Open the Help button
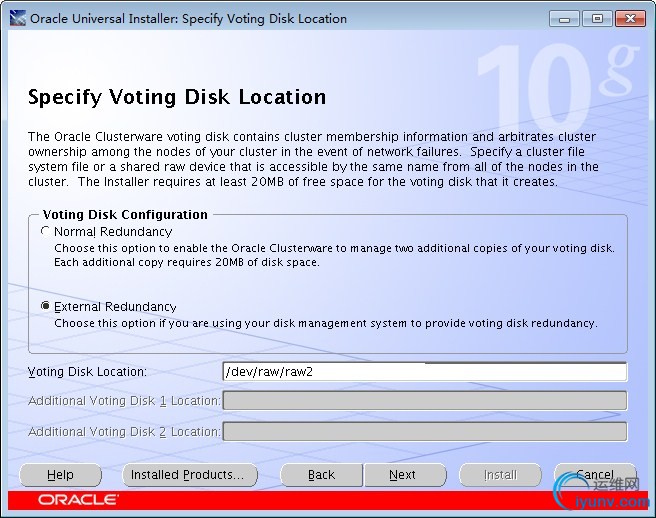The image size is (656, 518). pyautogui.click(x=61, y=475)
